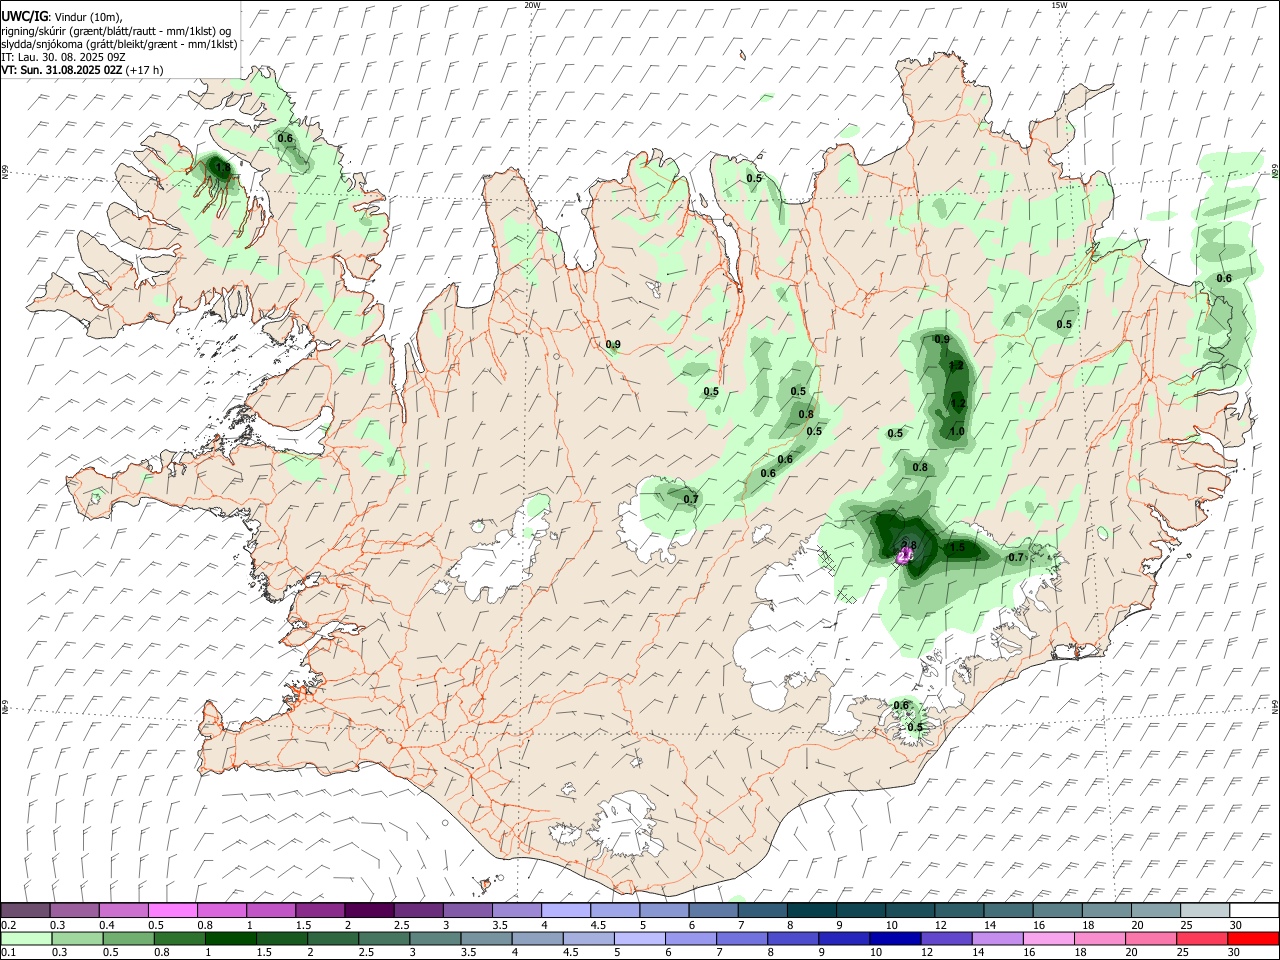Click 'VT: Sun. 31.08.2025 02Z' valid time
The image size is (1280, 960).
pos(62,70)
